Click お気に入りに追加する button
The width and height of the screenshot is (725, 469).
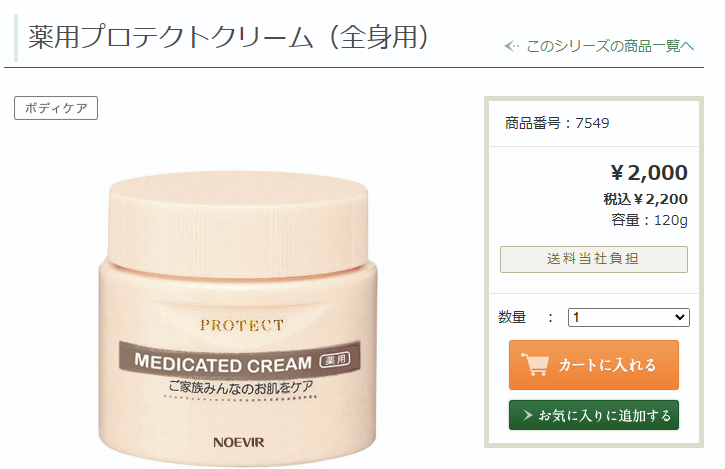click(x=594, y=415)
